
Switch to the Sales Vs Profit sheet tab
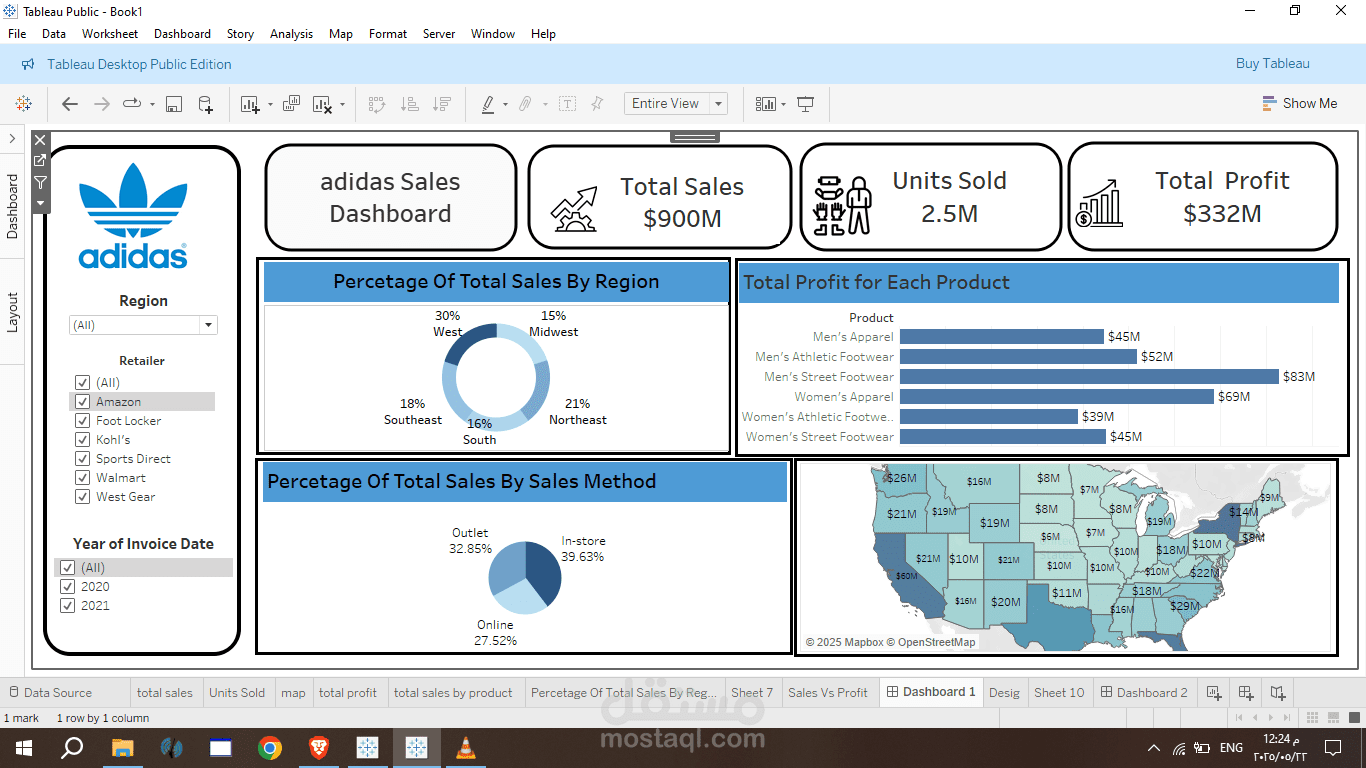tap(828, 692)
